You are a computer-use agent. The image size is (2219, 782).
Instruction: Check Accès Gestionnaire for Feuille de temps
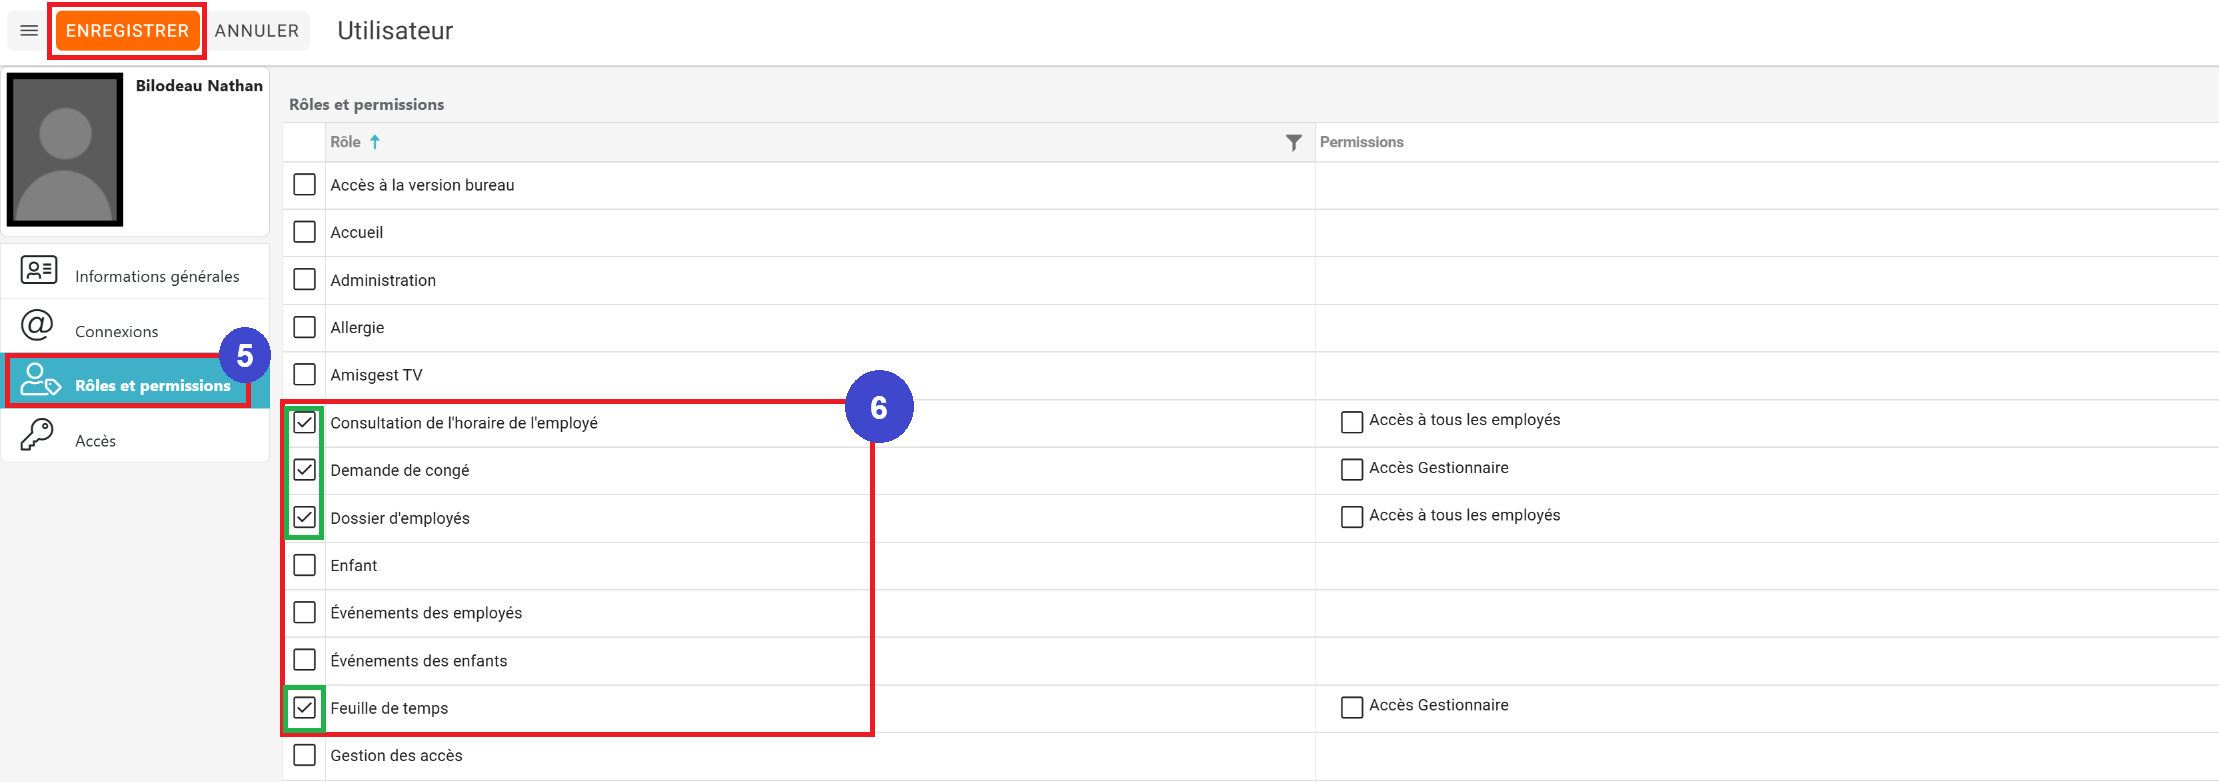pyautogui.click(x=1352, y=708)
